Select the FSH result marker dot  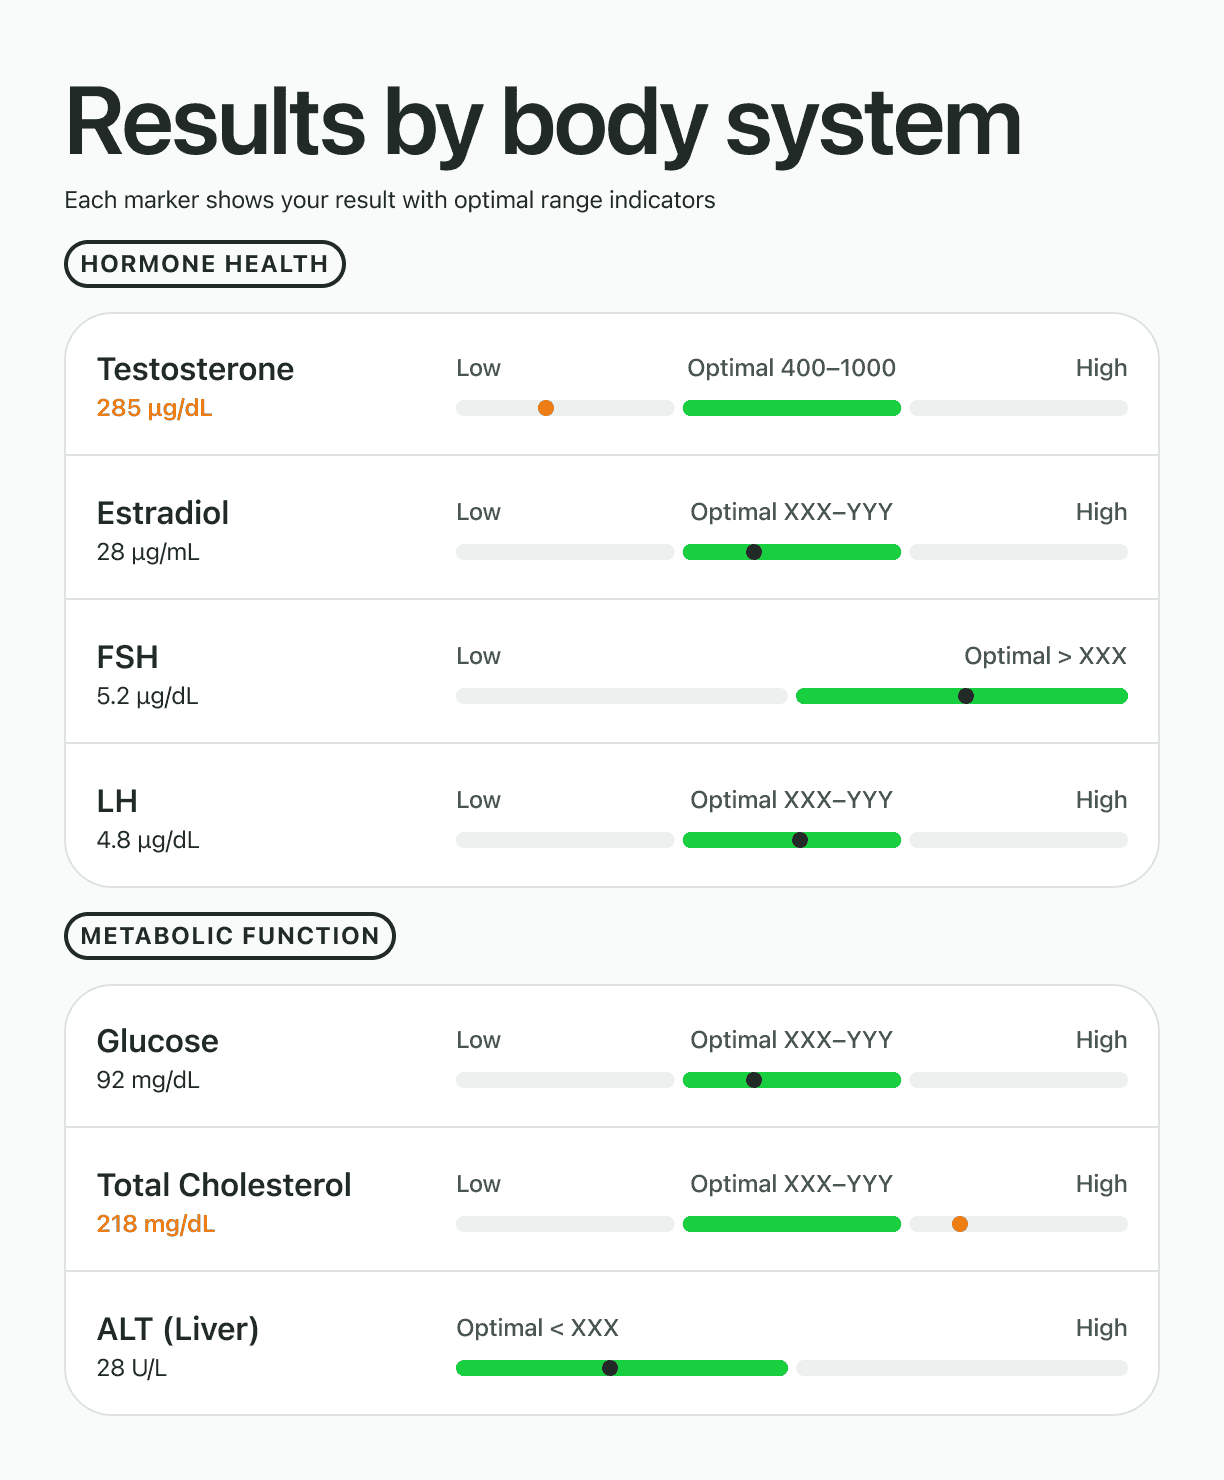964,695
